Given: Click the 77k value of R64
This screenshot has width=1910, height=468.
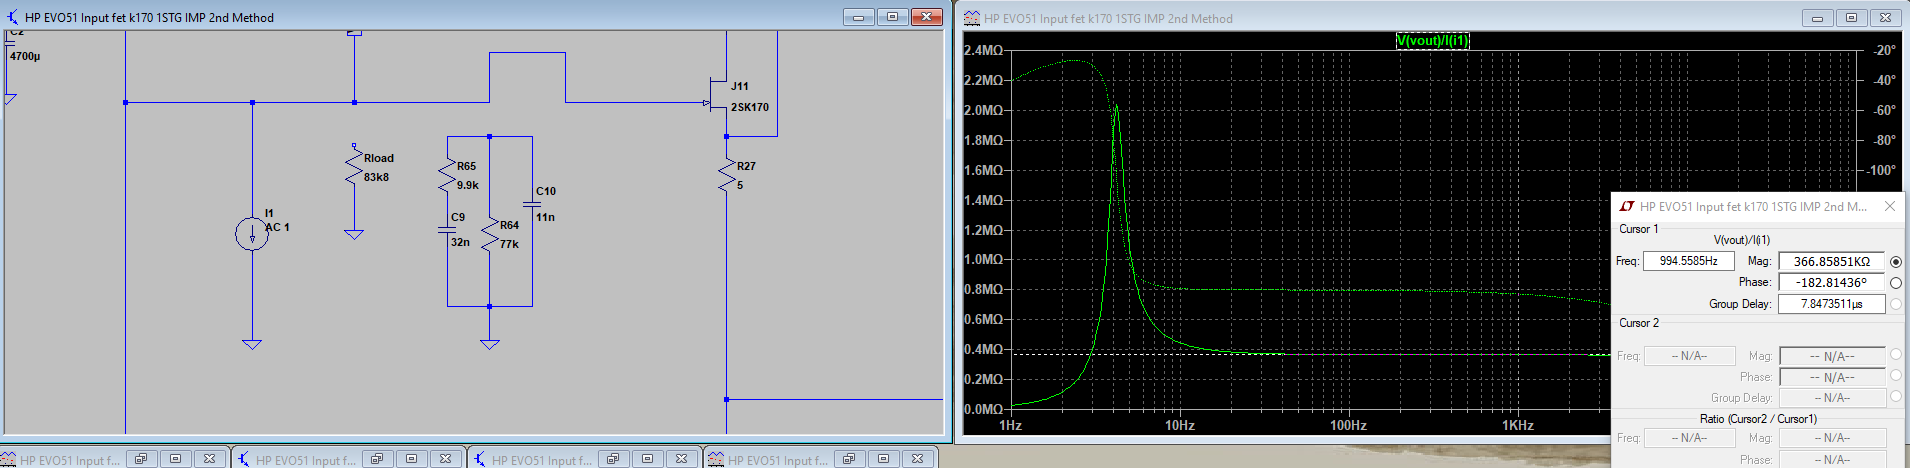Looking at the screenshot, I should click(x=509, y=244).
